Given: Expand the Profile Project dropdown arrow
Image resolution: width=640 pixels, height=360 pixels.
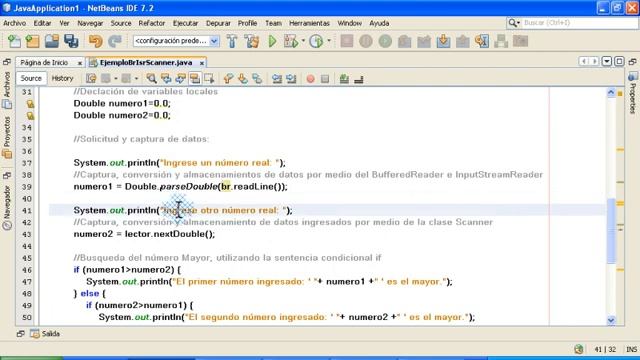Looking at the screenshot, I should (329, 41).
